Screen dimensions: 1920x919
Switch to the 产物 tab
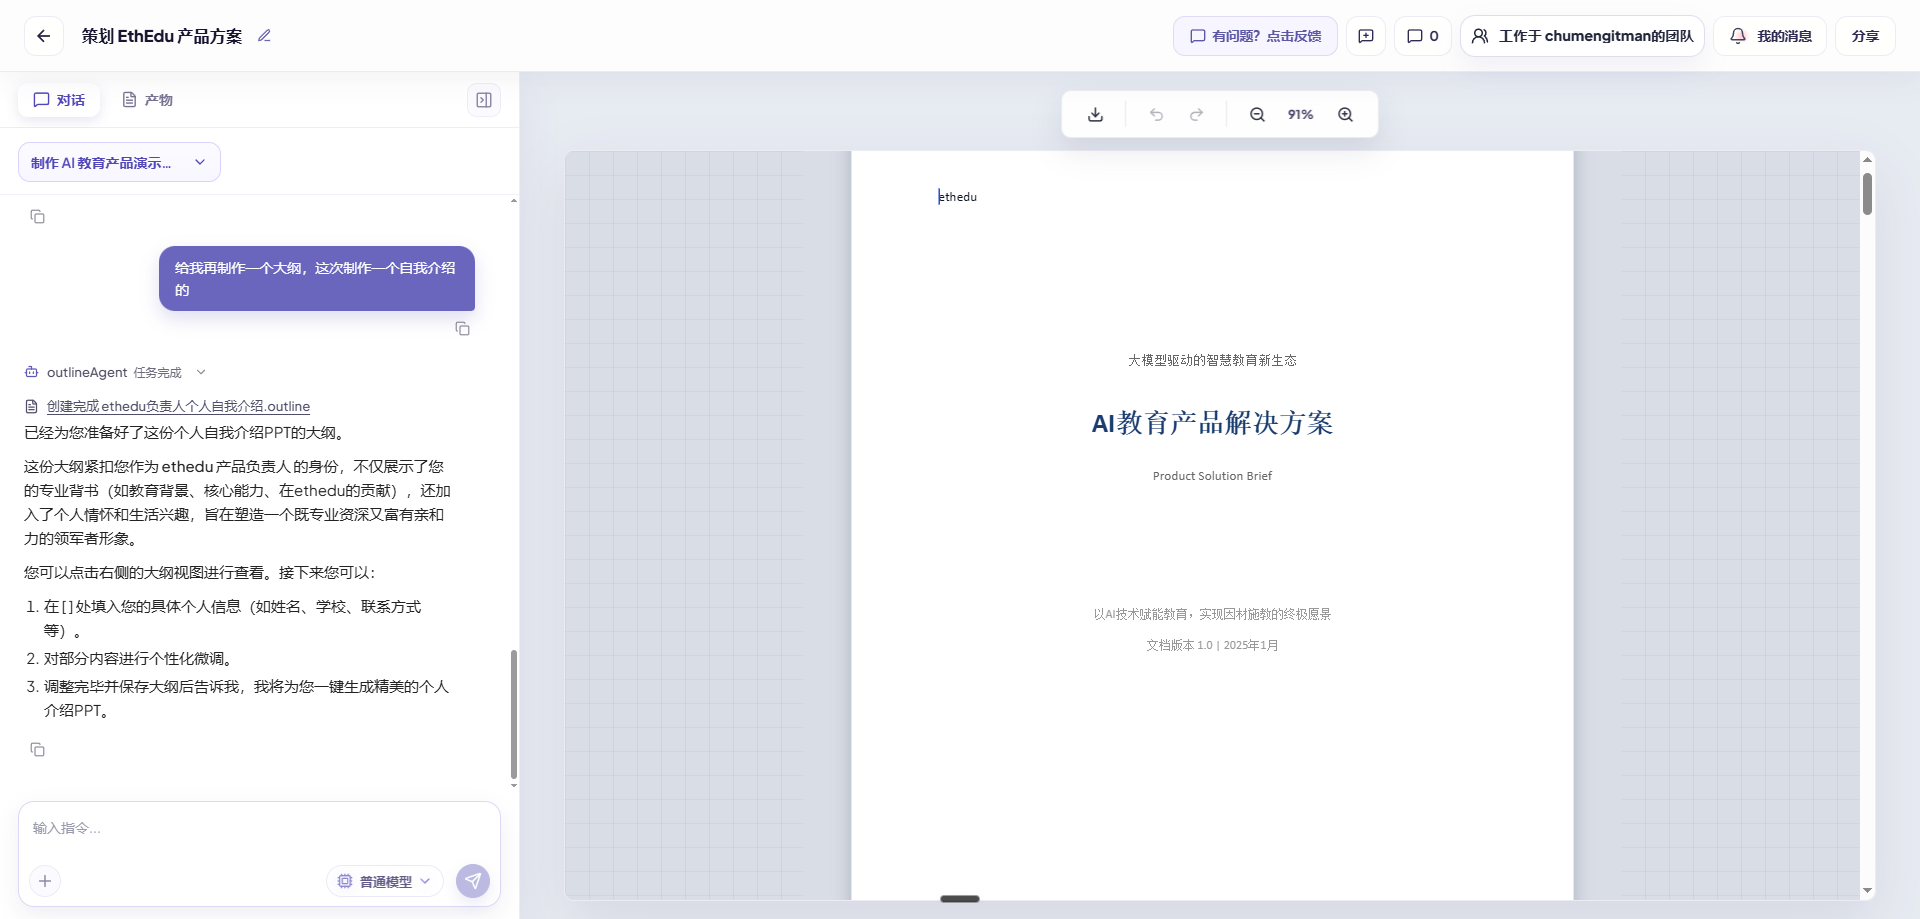click(147, 100)
